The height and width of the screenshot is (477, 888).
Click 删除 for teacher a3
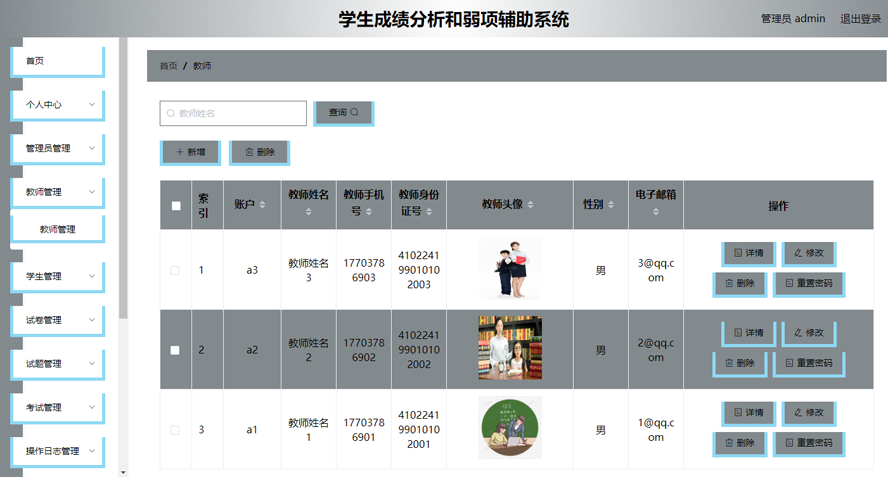[740, 283]
